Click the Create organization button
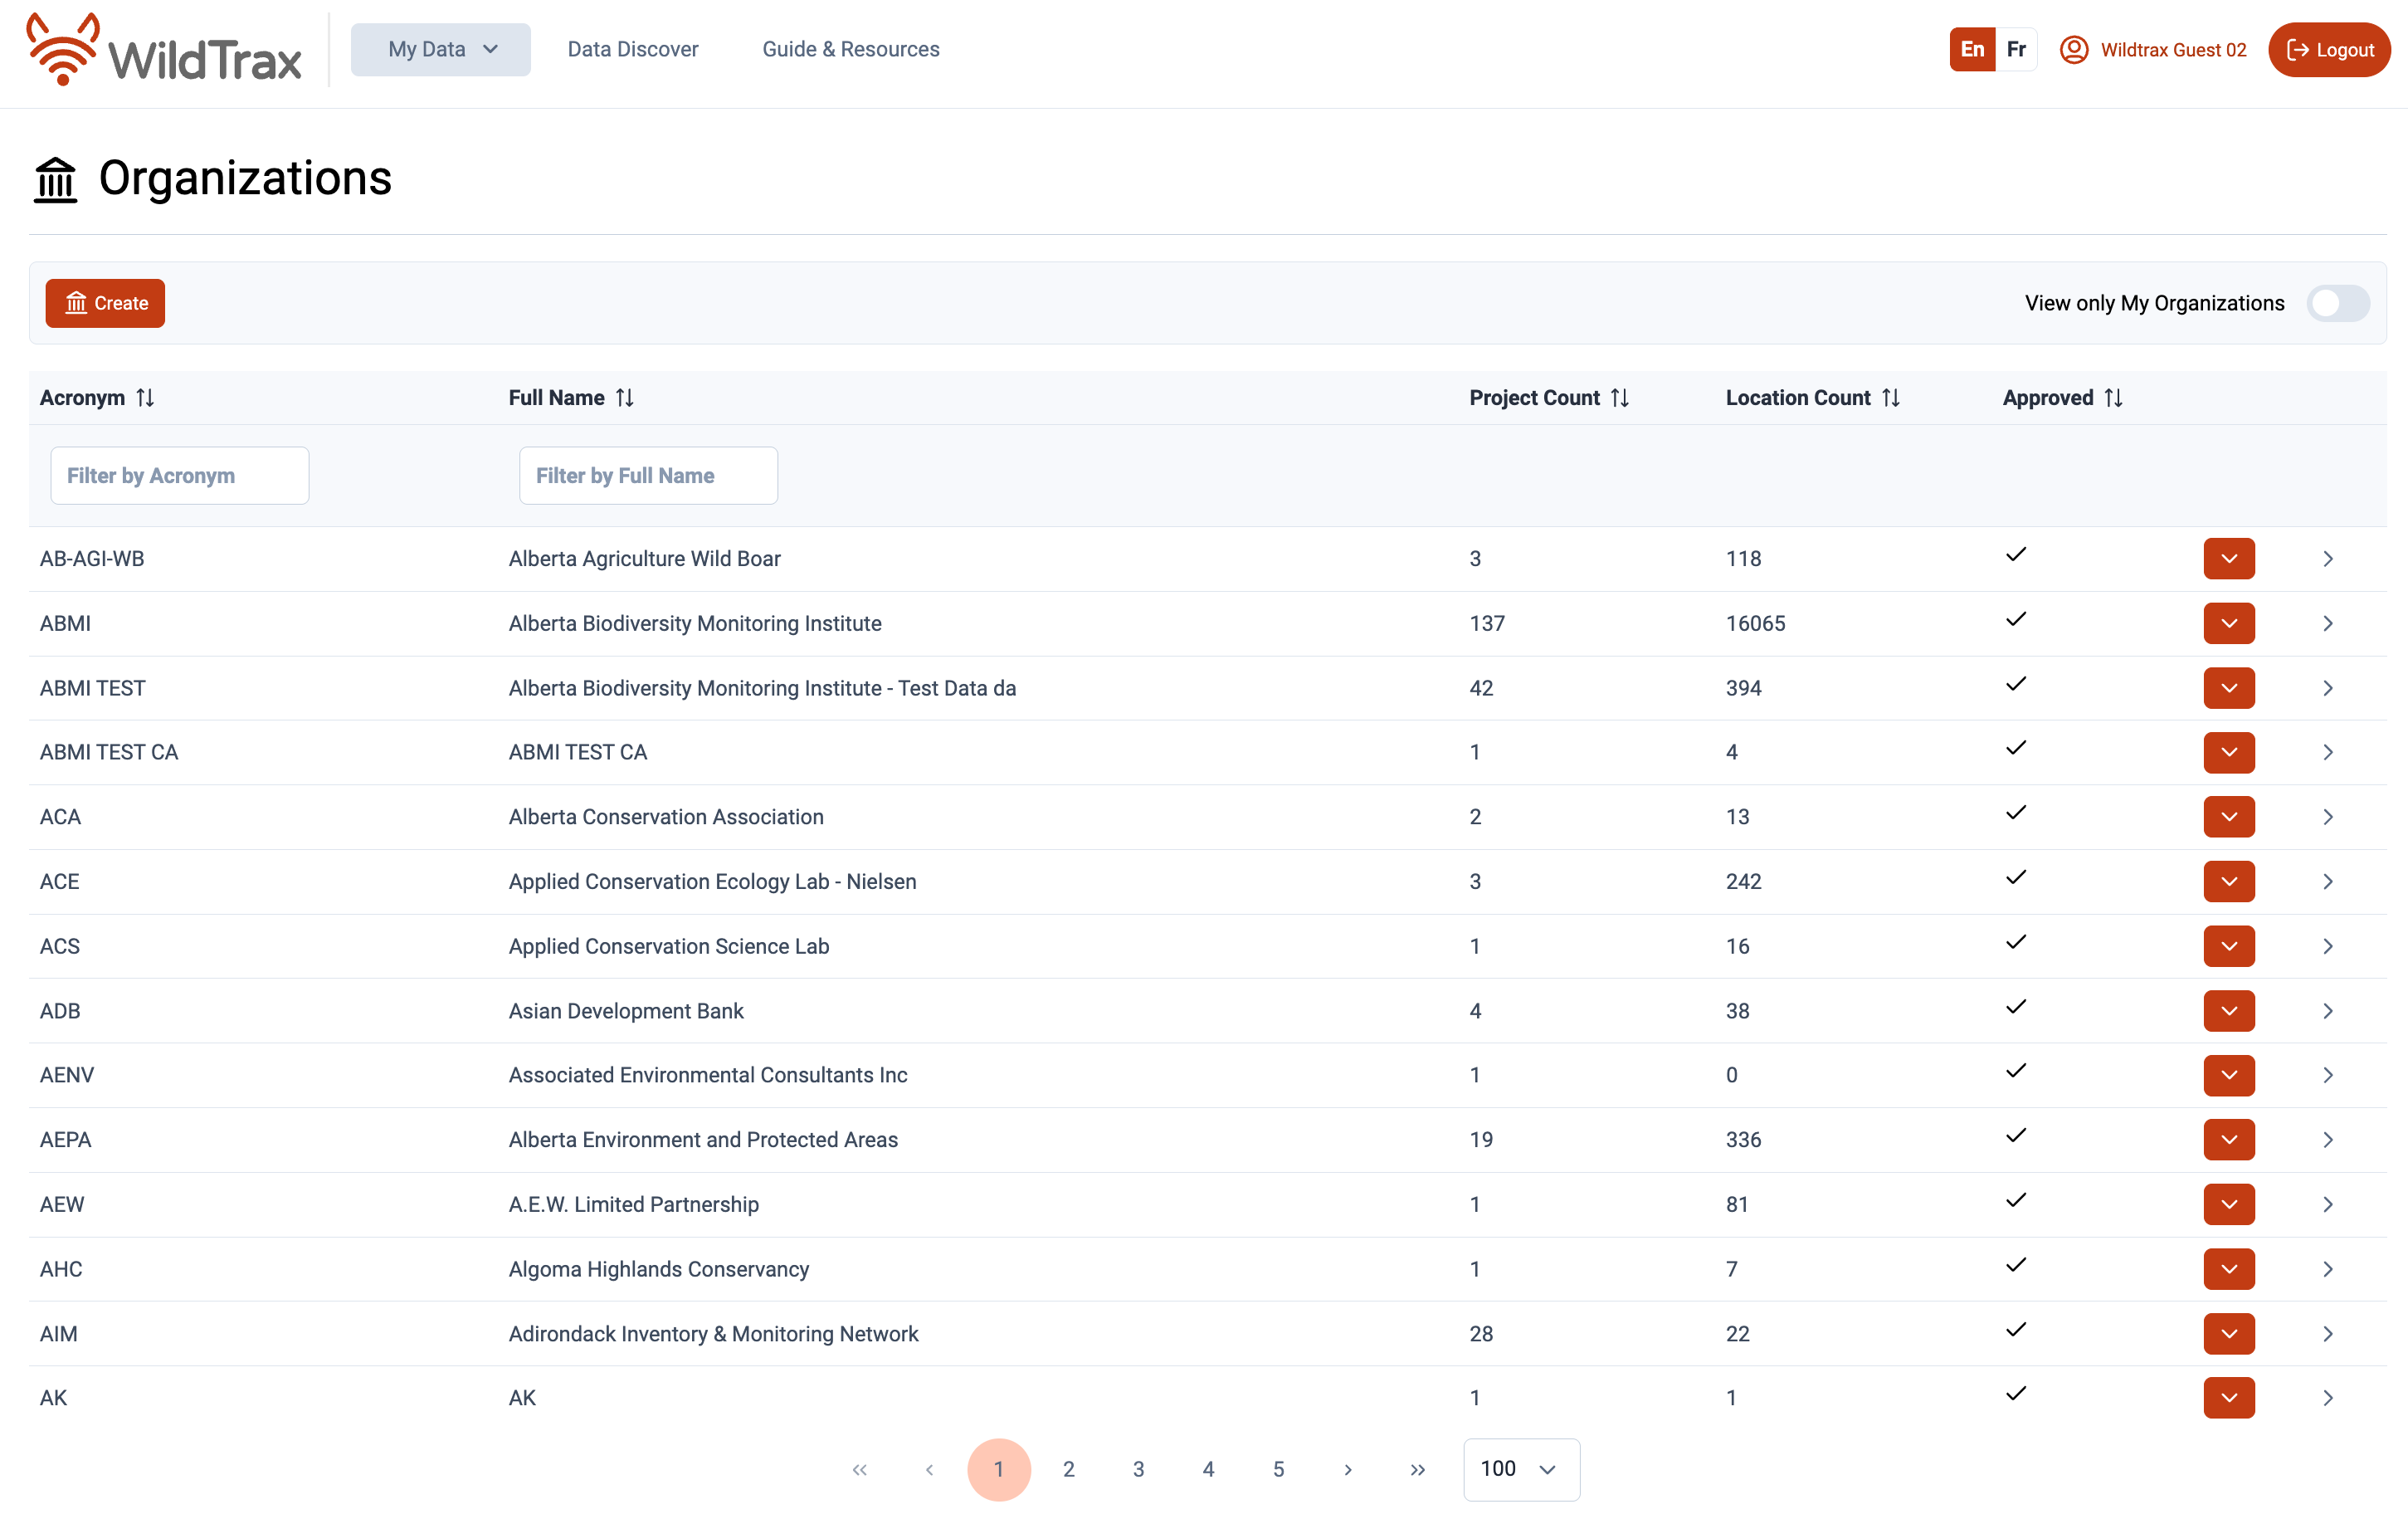Screen dimensions: 2408x1514 (x=105, y=303)
